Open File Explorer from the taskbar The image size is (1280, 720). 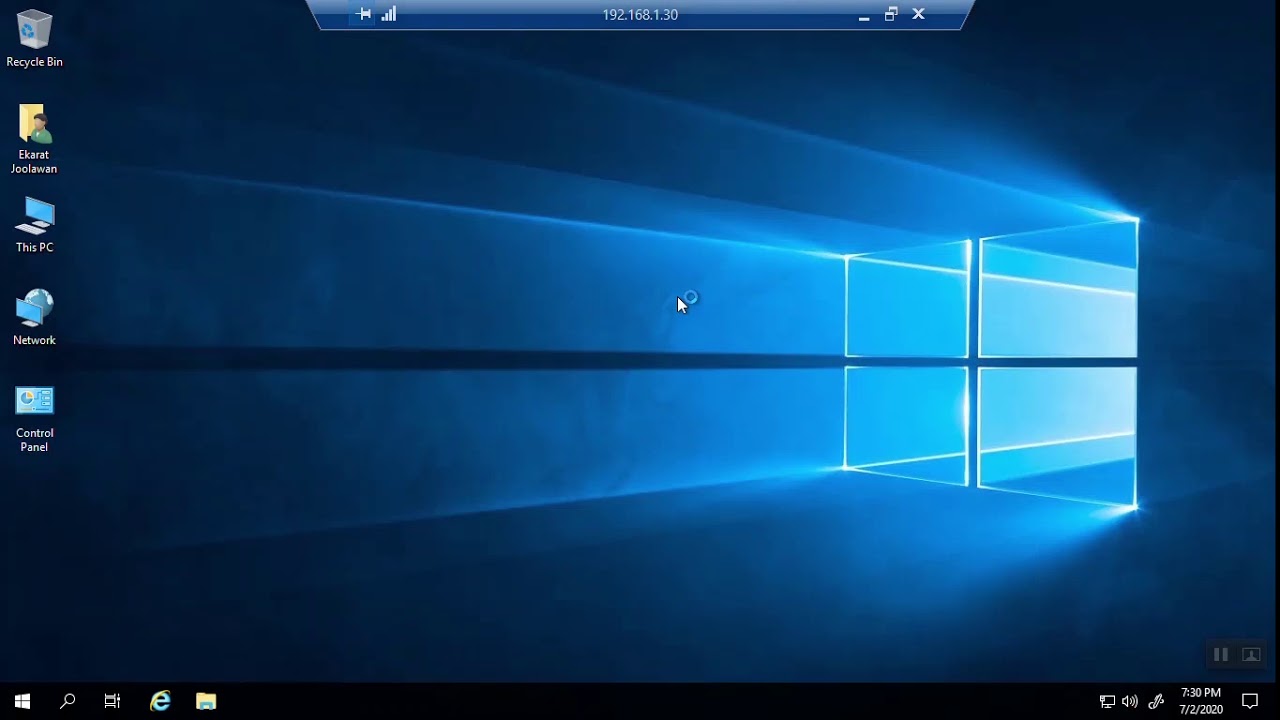coord(206,702)
